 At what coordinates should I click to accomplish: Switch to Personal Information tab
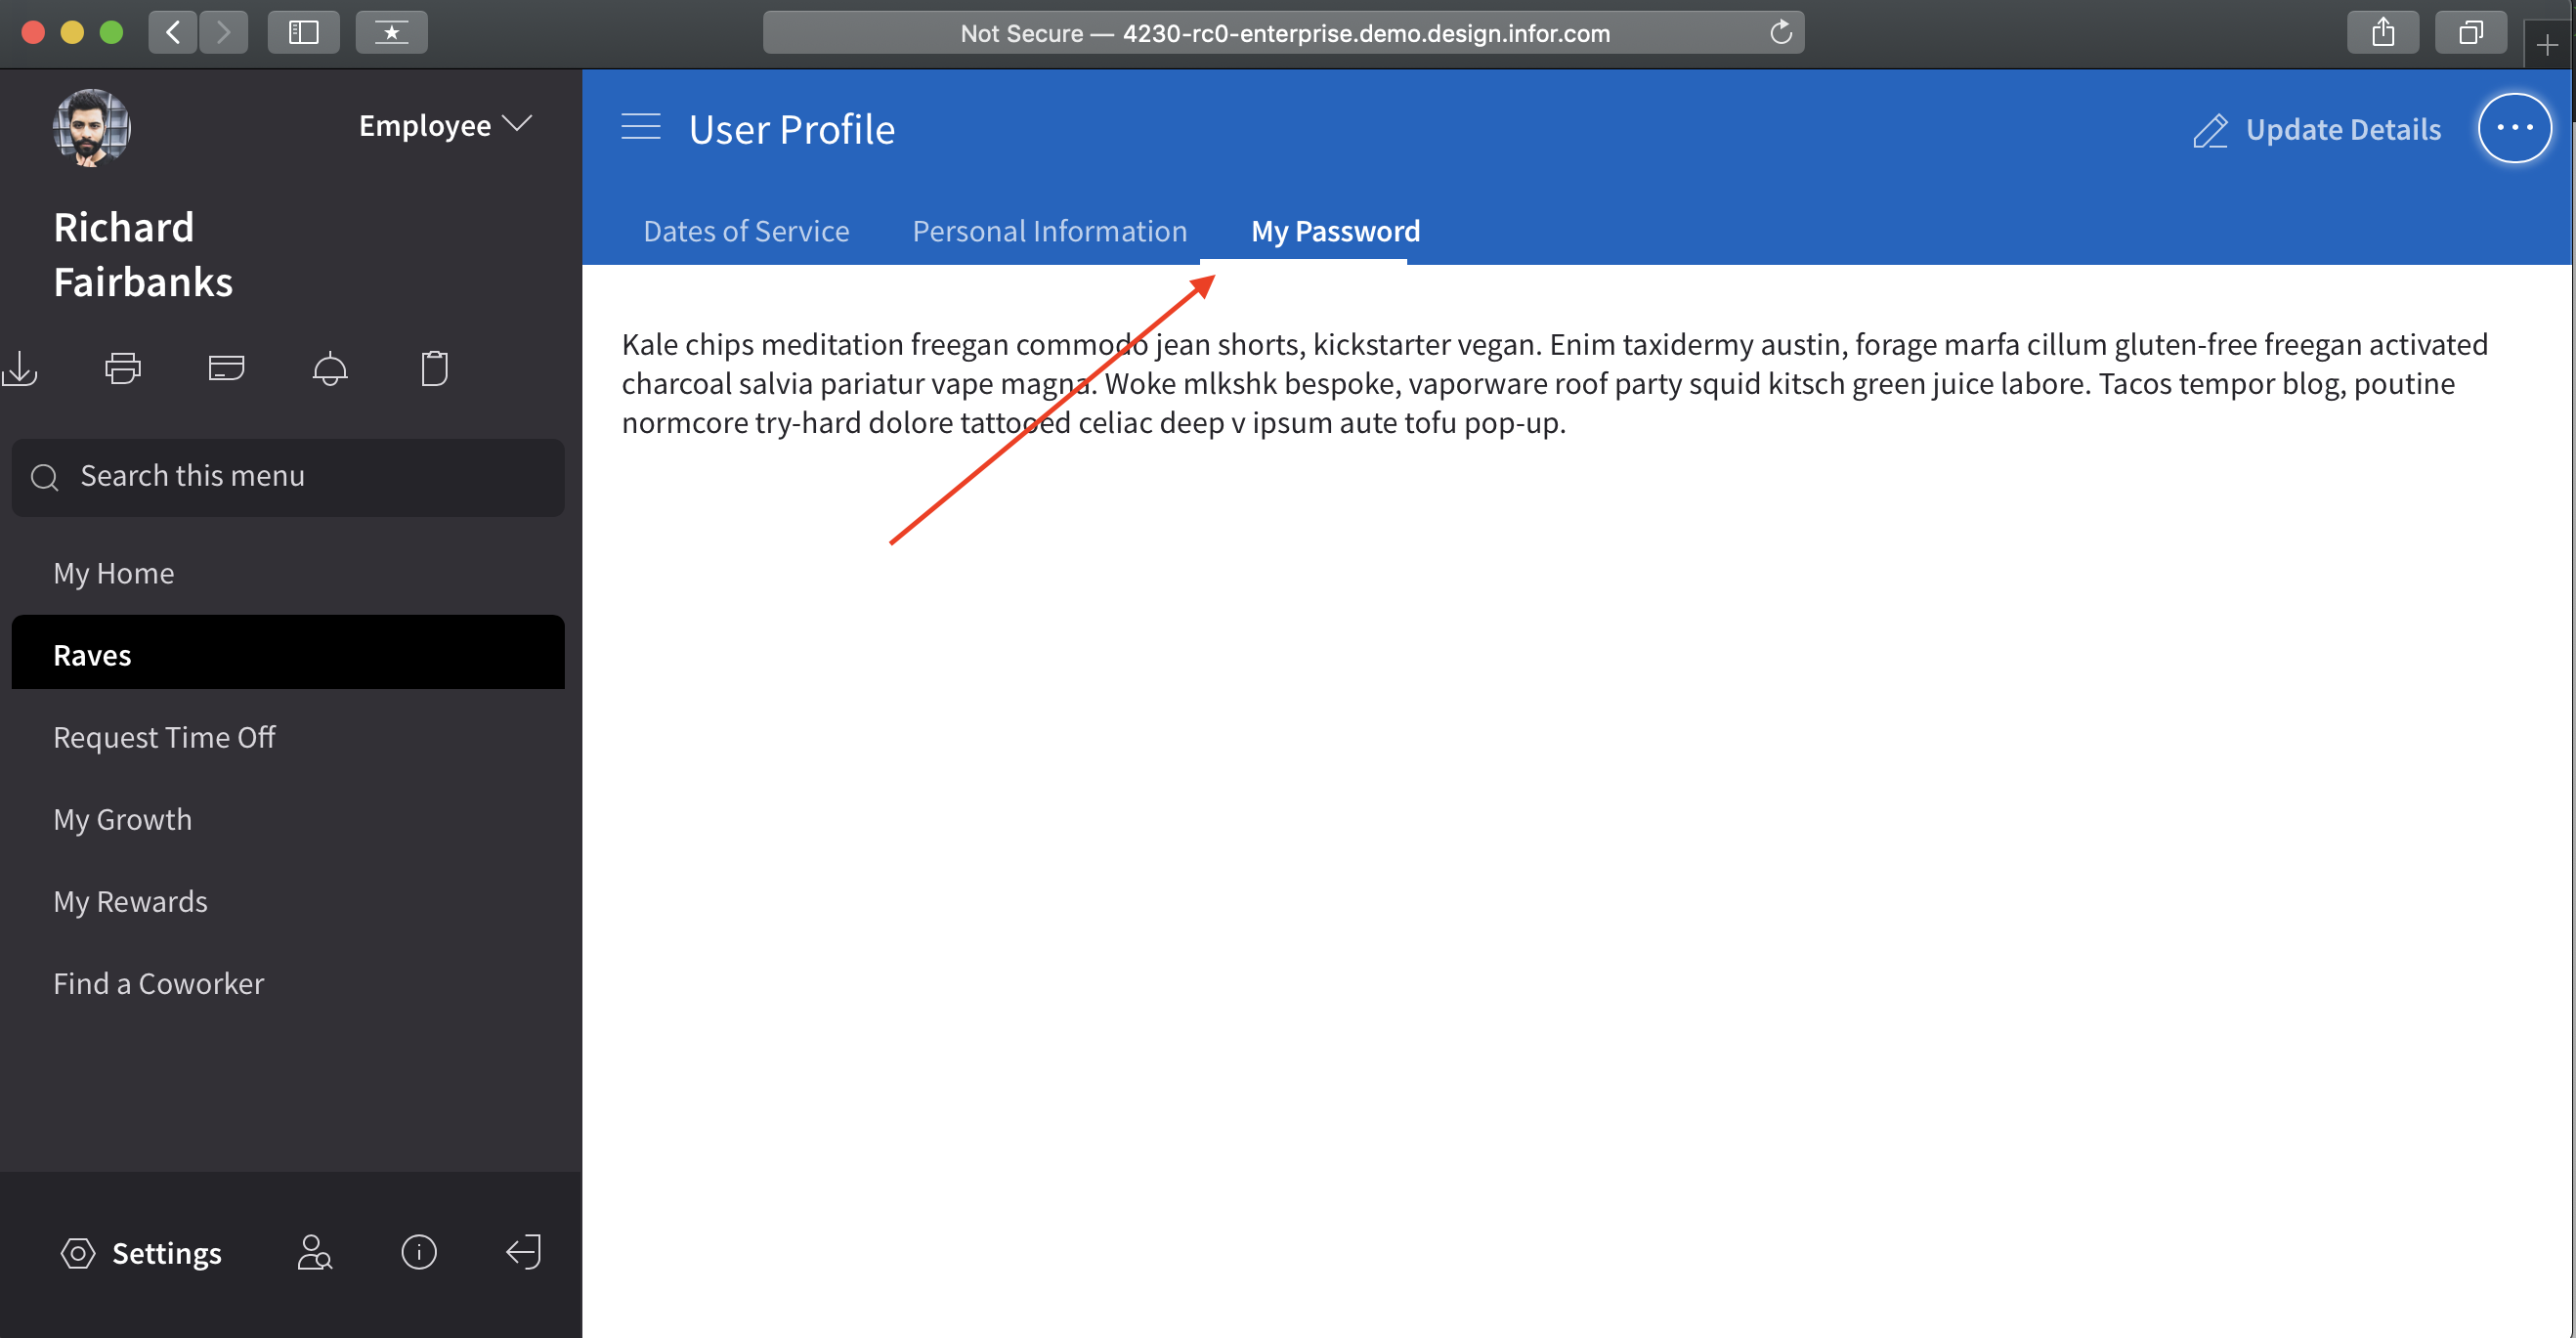click(x=1049, y=231)
